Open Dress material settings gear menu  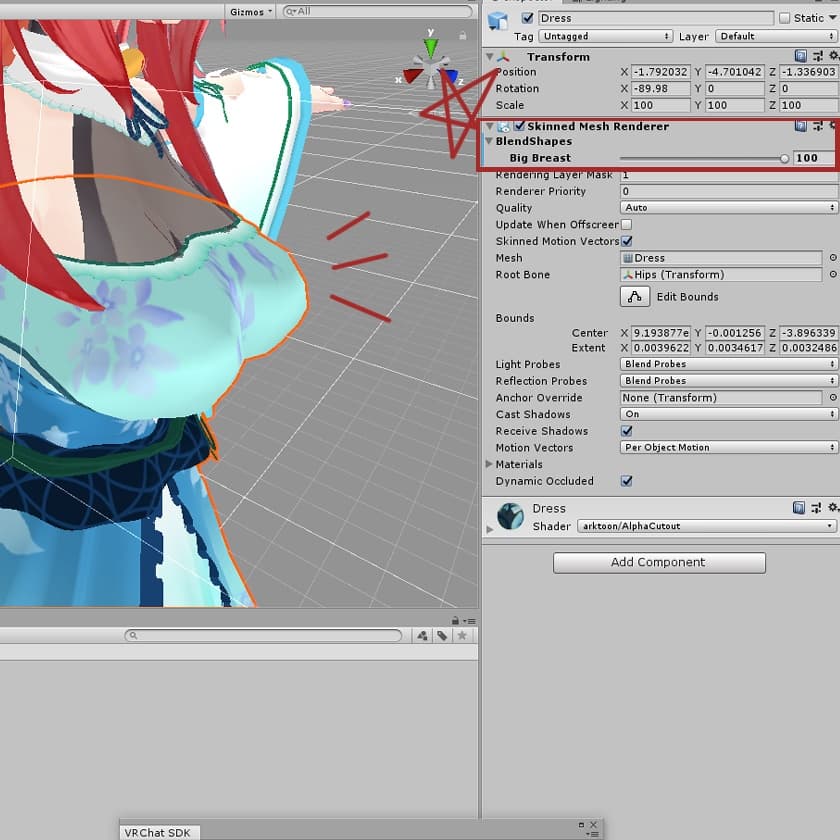tap(832, 509)
